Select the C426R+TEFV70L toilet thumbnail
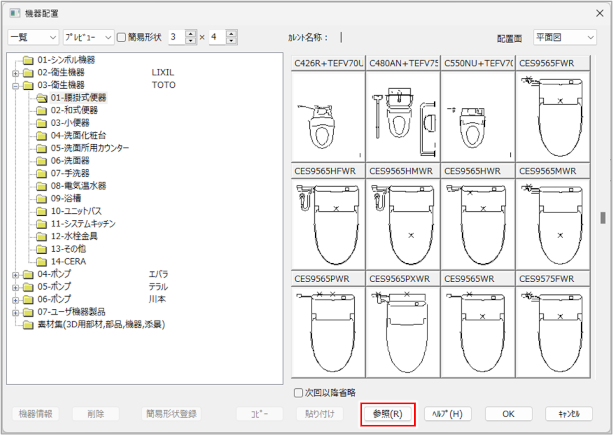 (328, 114)
